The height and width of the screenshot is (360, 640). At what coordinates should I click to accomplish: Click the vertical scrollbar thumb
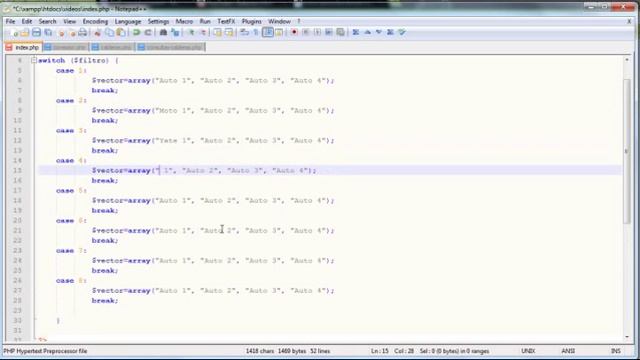(627, 151)
